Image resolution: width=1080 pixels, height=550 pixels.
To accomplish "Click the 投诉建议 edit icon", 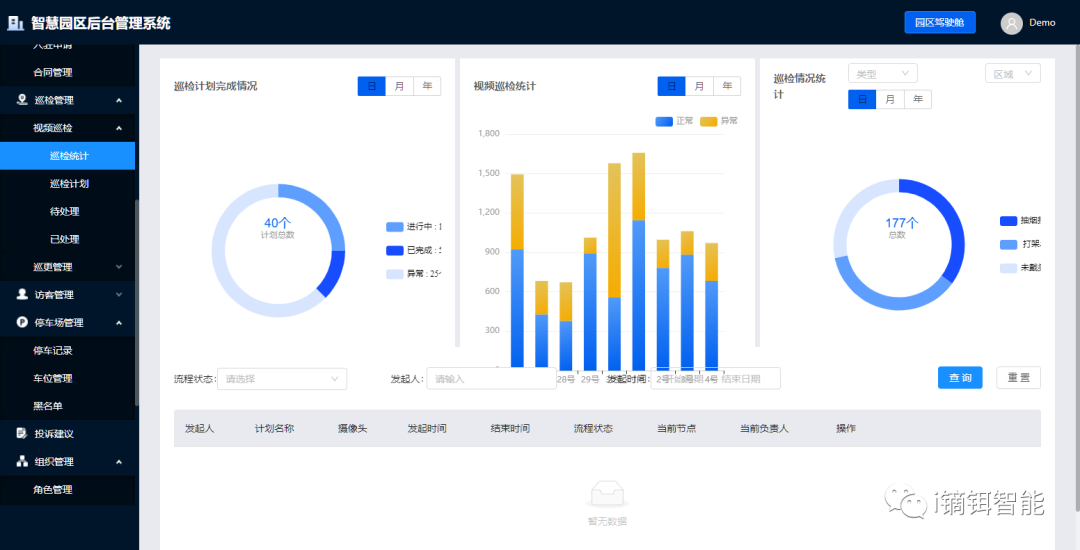I will (x=22, y=434).
